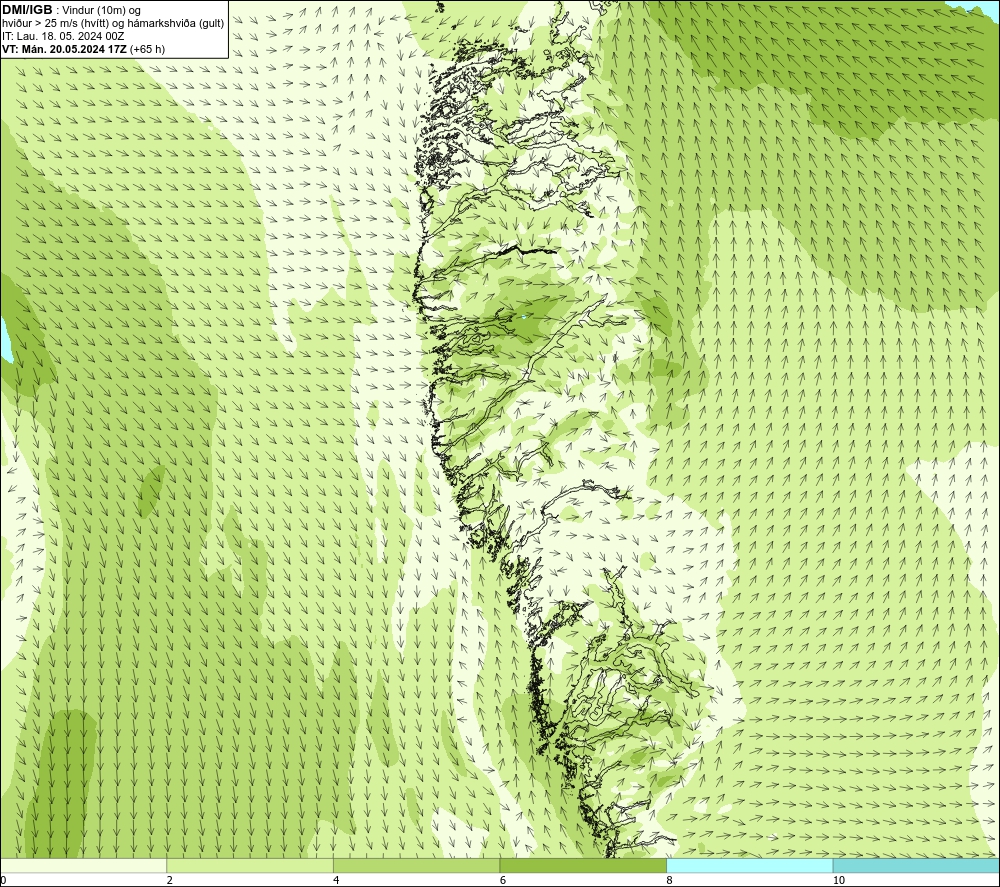Click the palest 0–2 m/s legend swatch

click(84, 865)
